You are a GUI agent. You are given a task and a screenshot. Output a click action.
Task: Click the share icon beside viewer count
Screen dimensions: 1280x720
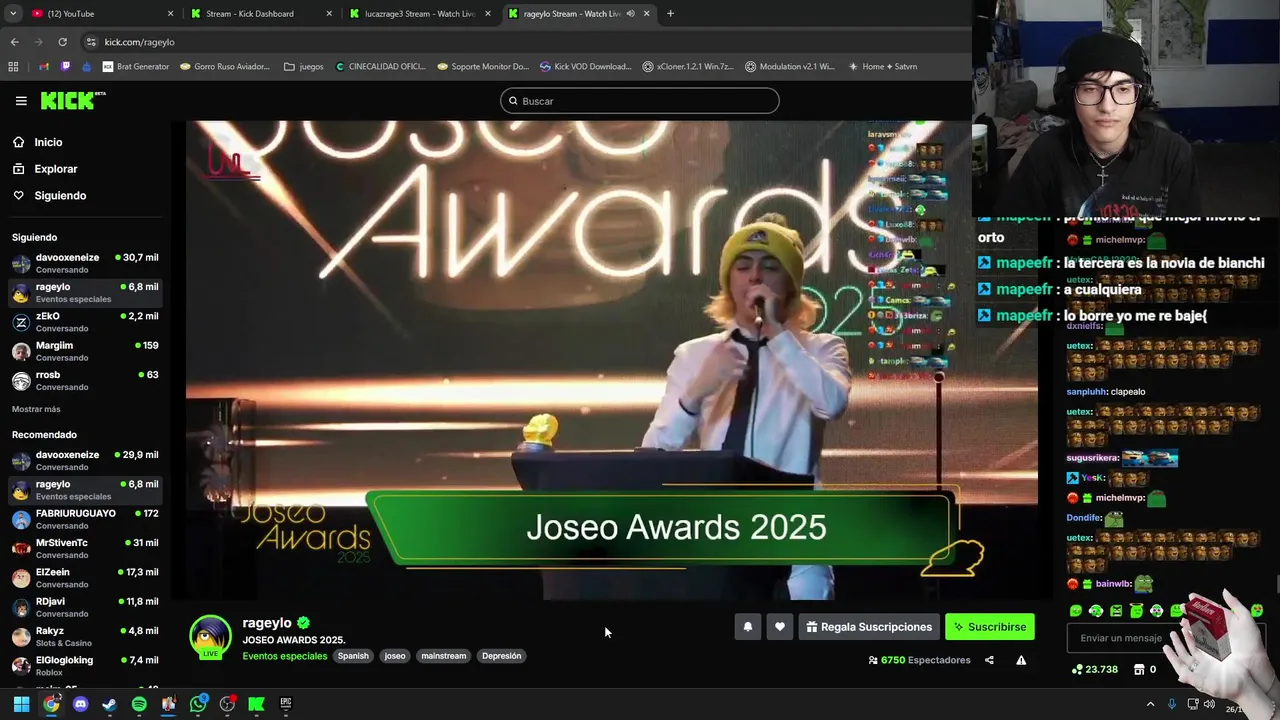click(x=989, y=660)
